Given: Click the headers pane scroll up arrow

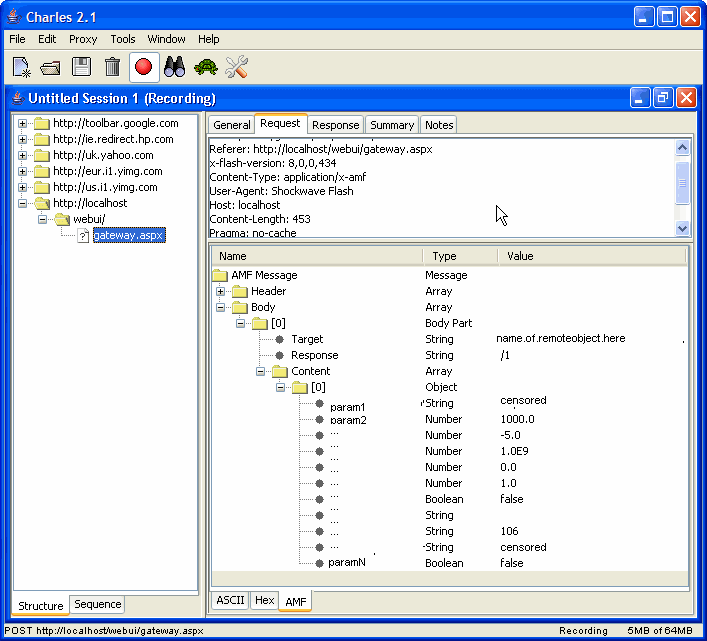Looking at the screenshot, I should click(682, 148).
